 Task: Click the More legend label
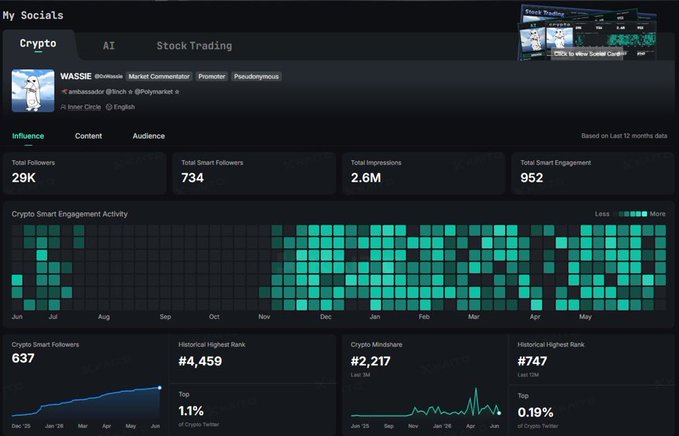point(657,214)
